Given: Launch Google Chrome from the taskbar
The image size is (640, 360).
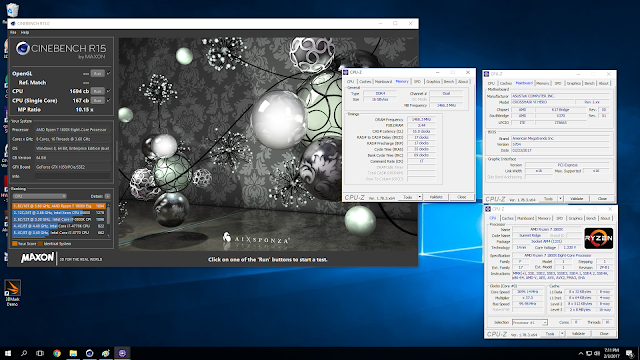Looking at the screenshot, I should 57,353.
